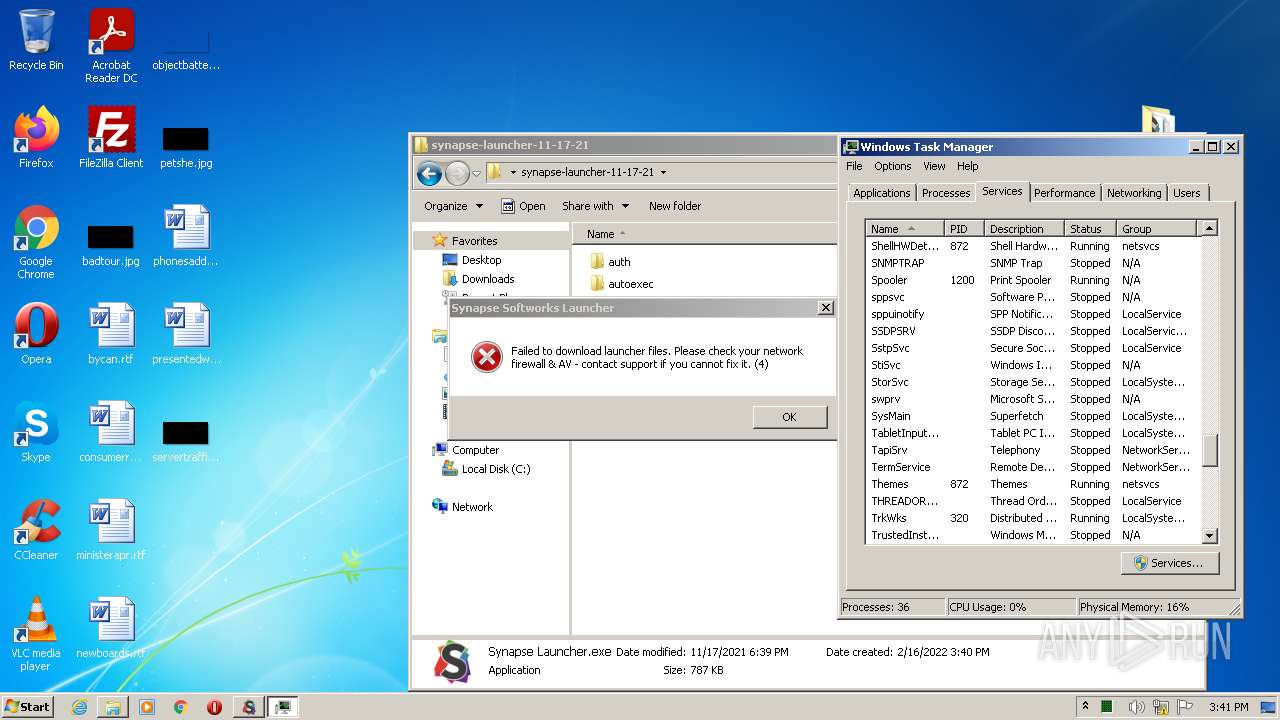Viewport: 1280px width, 720px height.
Task: Launch Skype from the desktop
Action: (x=36, y=432)
